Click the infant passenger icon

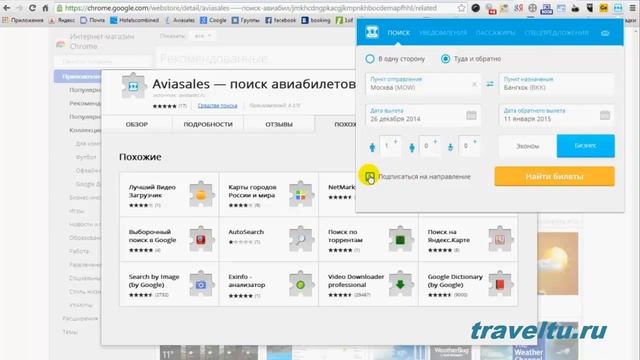point(450,147)
